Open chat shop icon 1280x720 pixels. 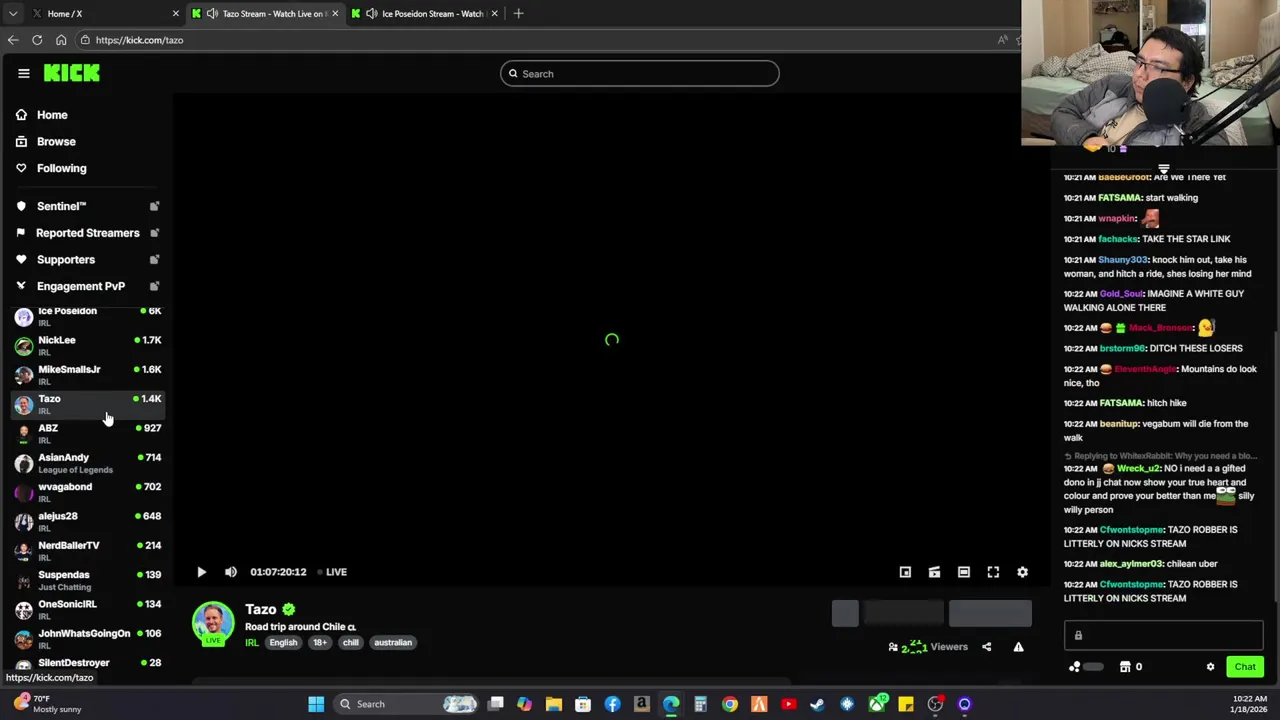point(1125,667)
